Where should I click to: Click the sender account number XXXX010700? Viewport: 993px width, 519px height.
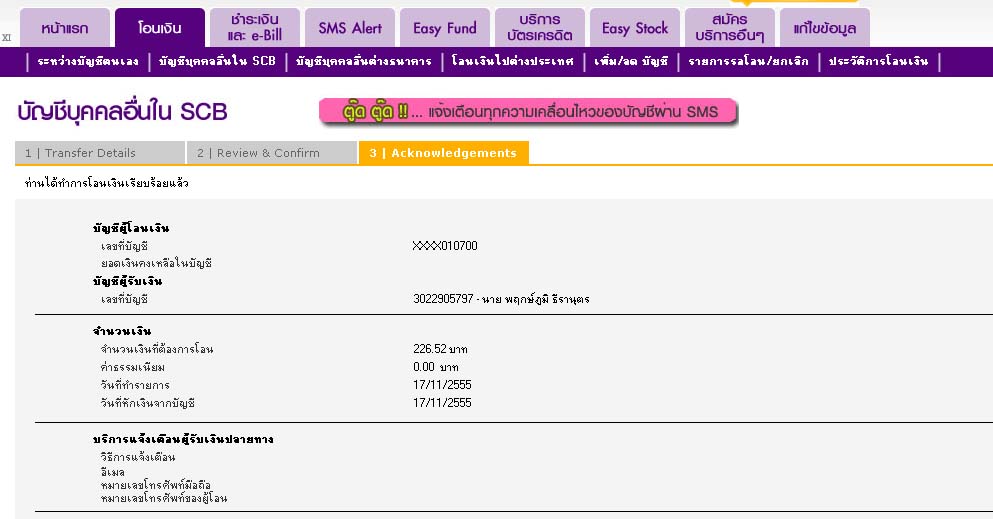click(x=445, y=246)
